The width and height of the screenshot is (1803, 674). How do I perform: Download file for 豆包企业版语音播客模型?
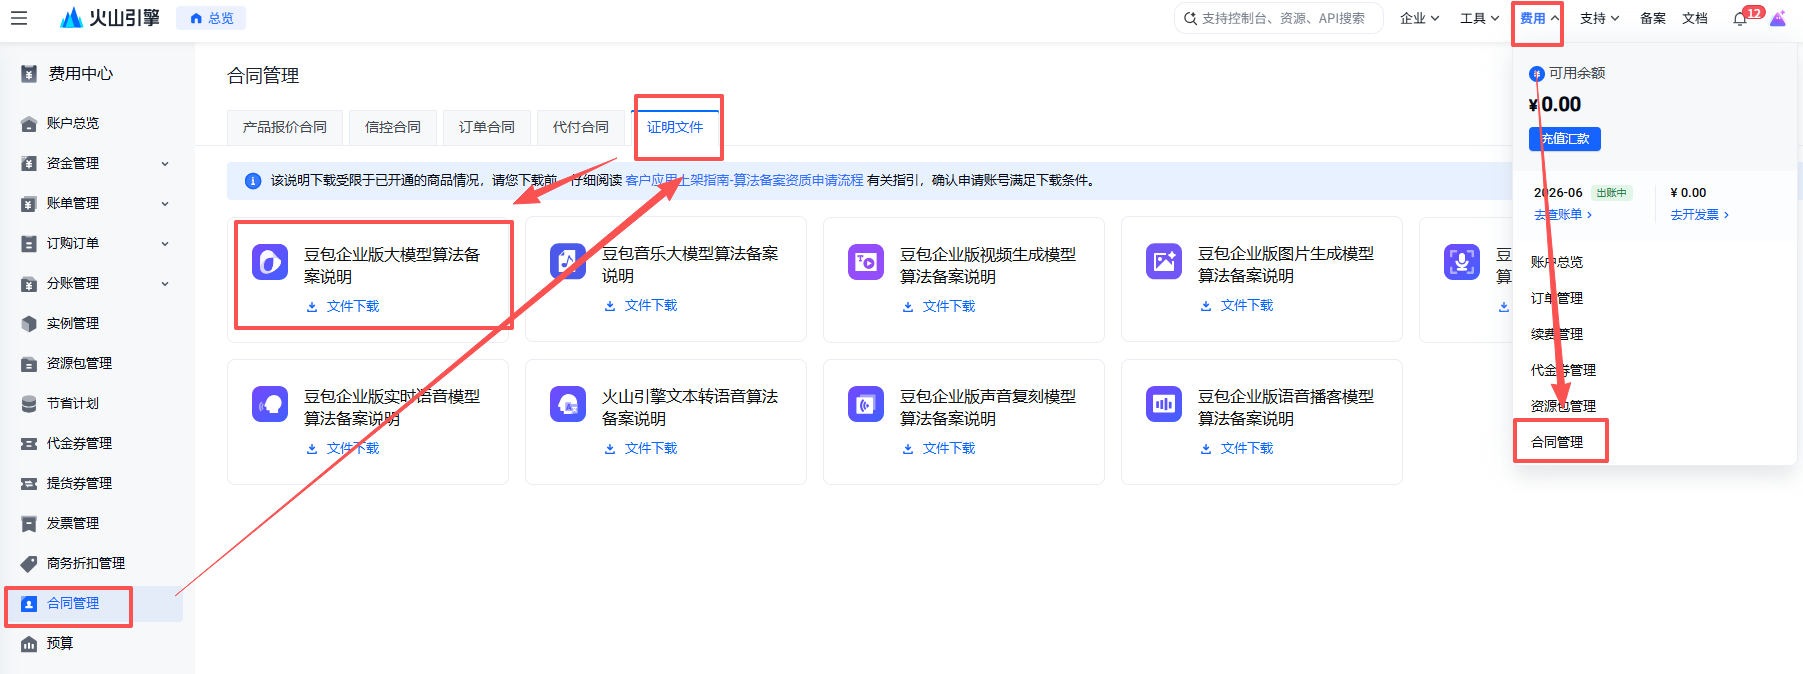(1237, 448)
